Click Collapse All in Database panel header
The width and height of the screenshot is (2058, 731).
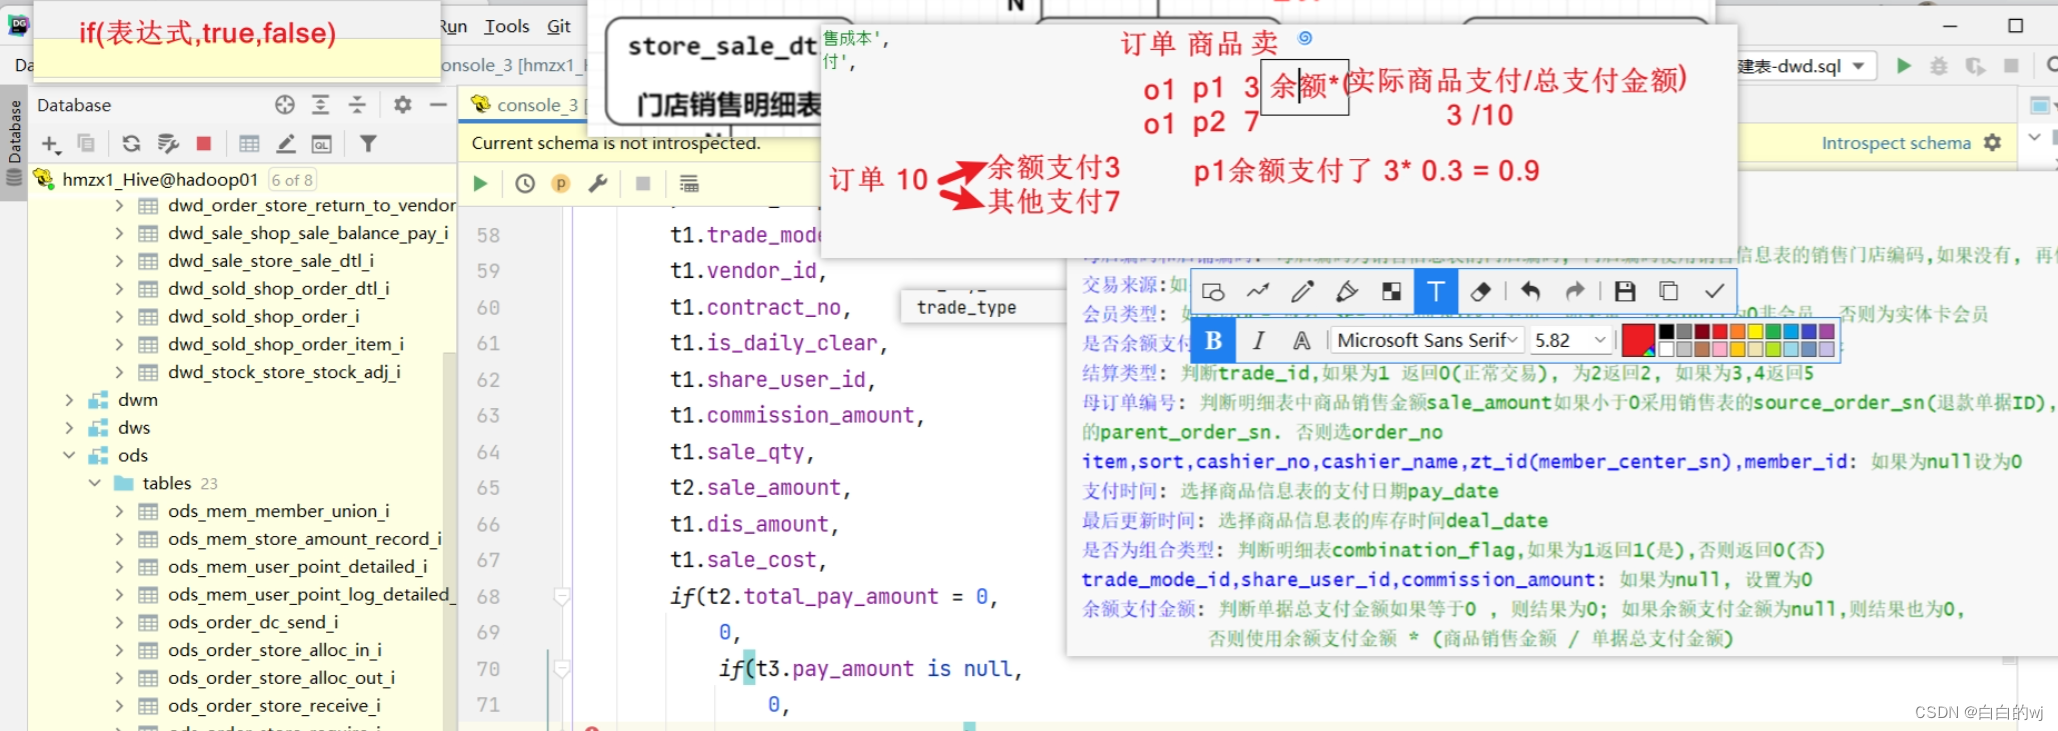pyautogui.click(x=357, y=105)
